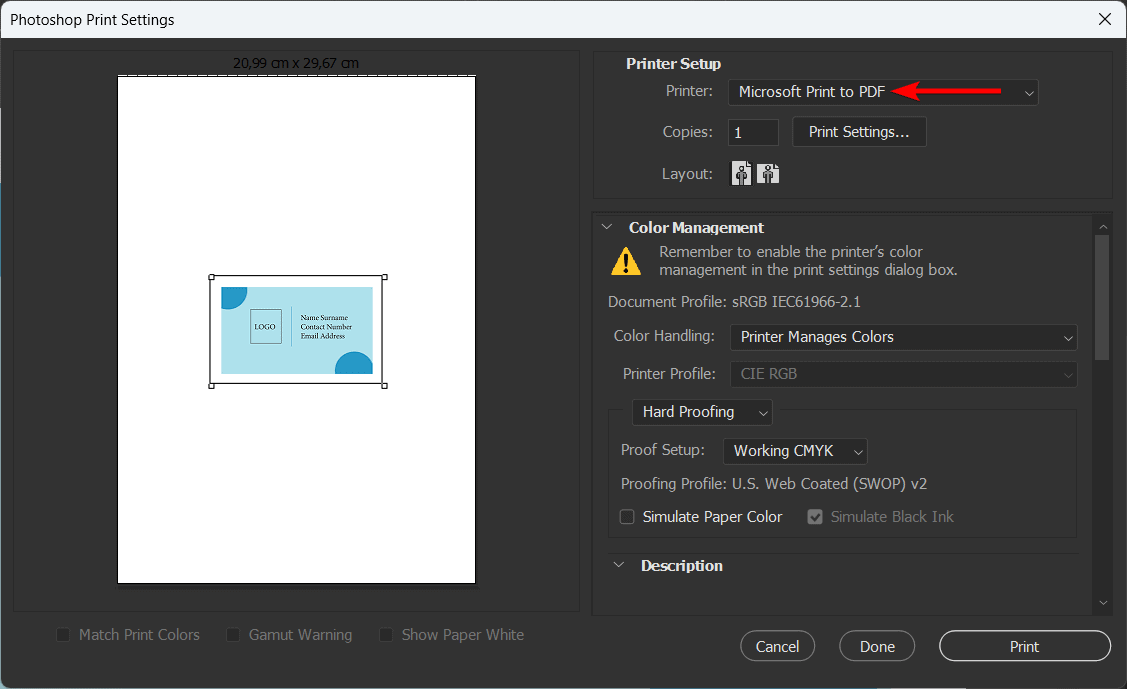
Task: Click the settings panel vertical scrollbar thumb
Action: pyautogui.click(x=1102, y=297)
